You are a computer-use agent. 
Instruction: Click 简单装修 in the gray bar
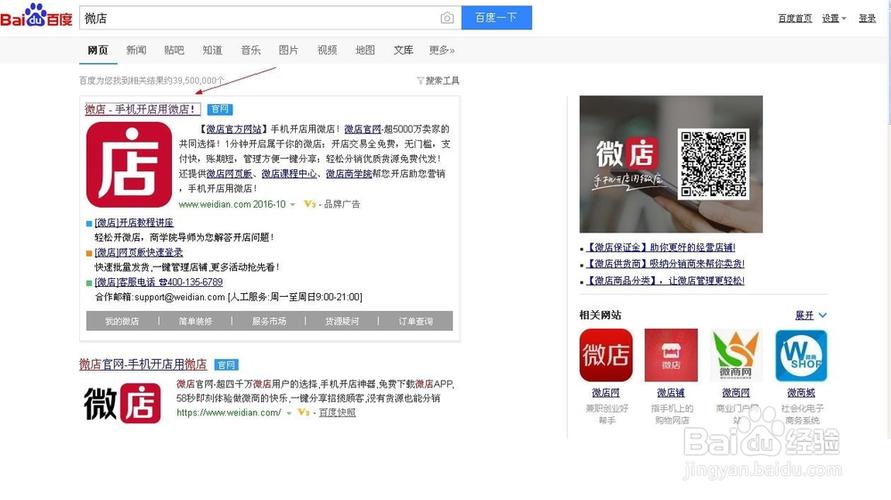coord(195,321)
